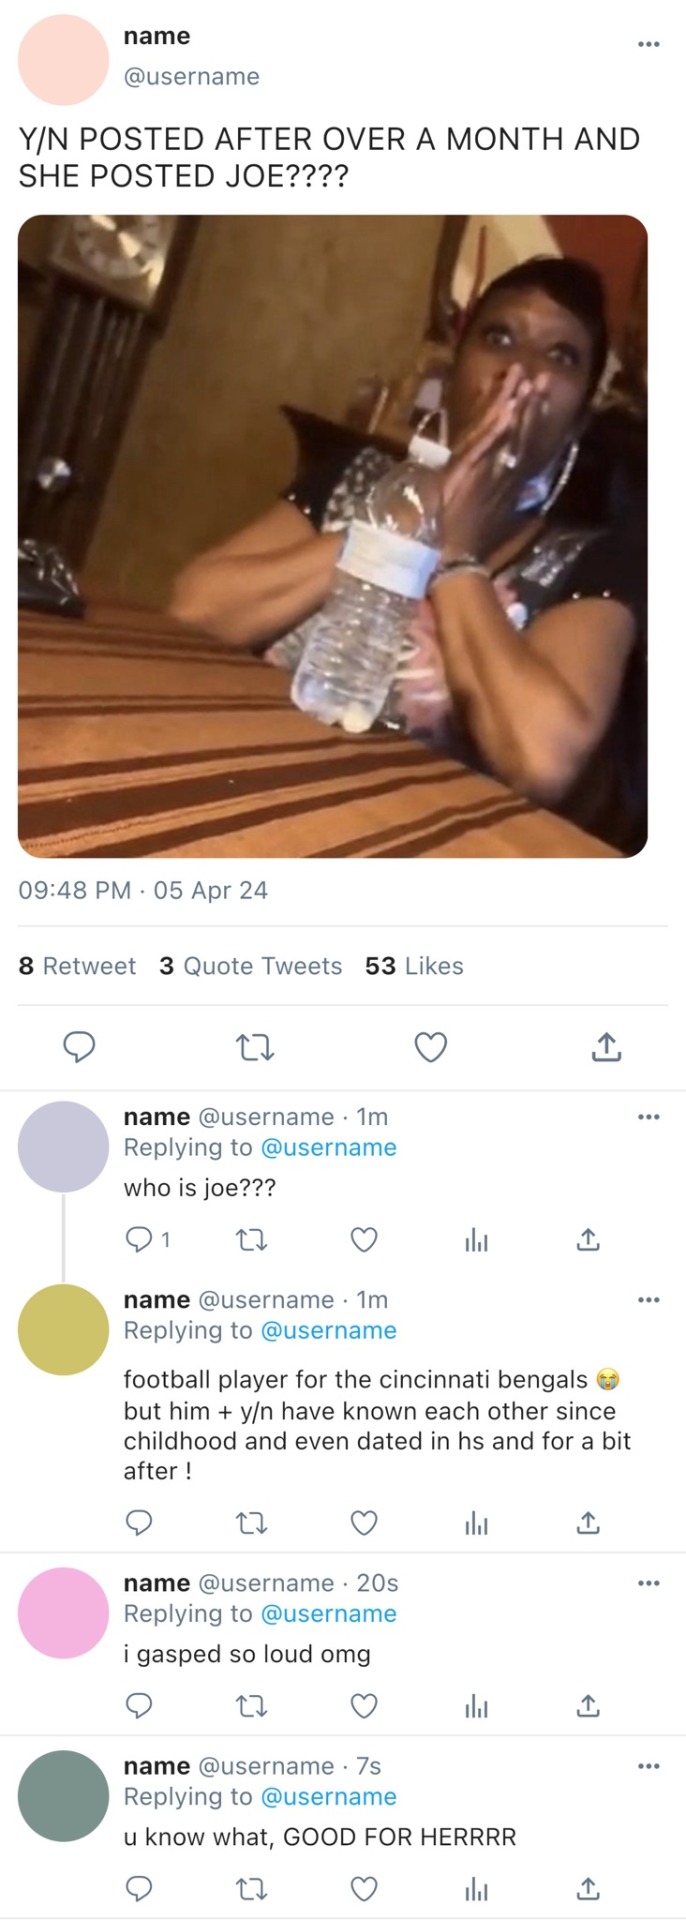Open more options for the main tweet
Image resolution: width=686 pixels, height=1920 pixels.
pos(648,44)
